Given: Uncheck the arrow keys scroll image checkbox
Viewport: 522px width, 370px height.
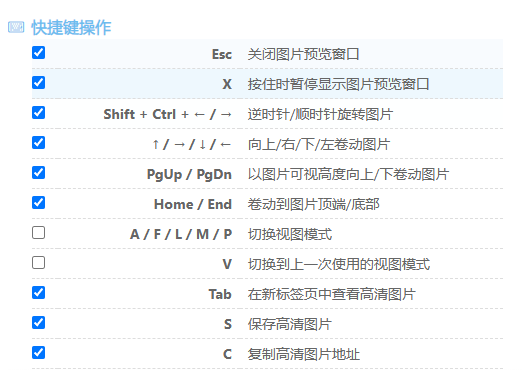Looking at the screenshot, I should 39,143.
